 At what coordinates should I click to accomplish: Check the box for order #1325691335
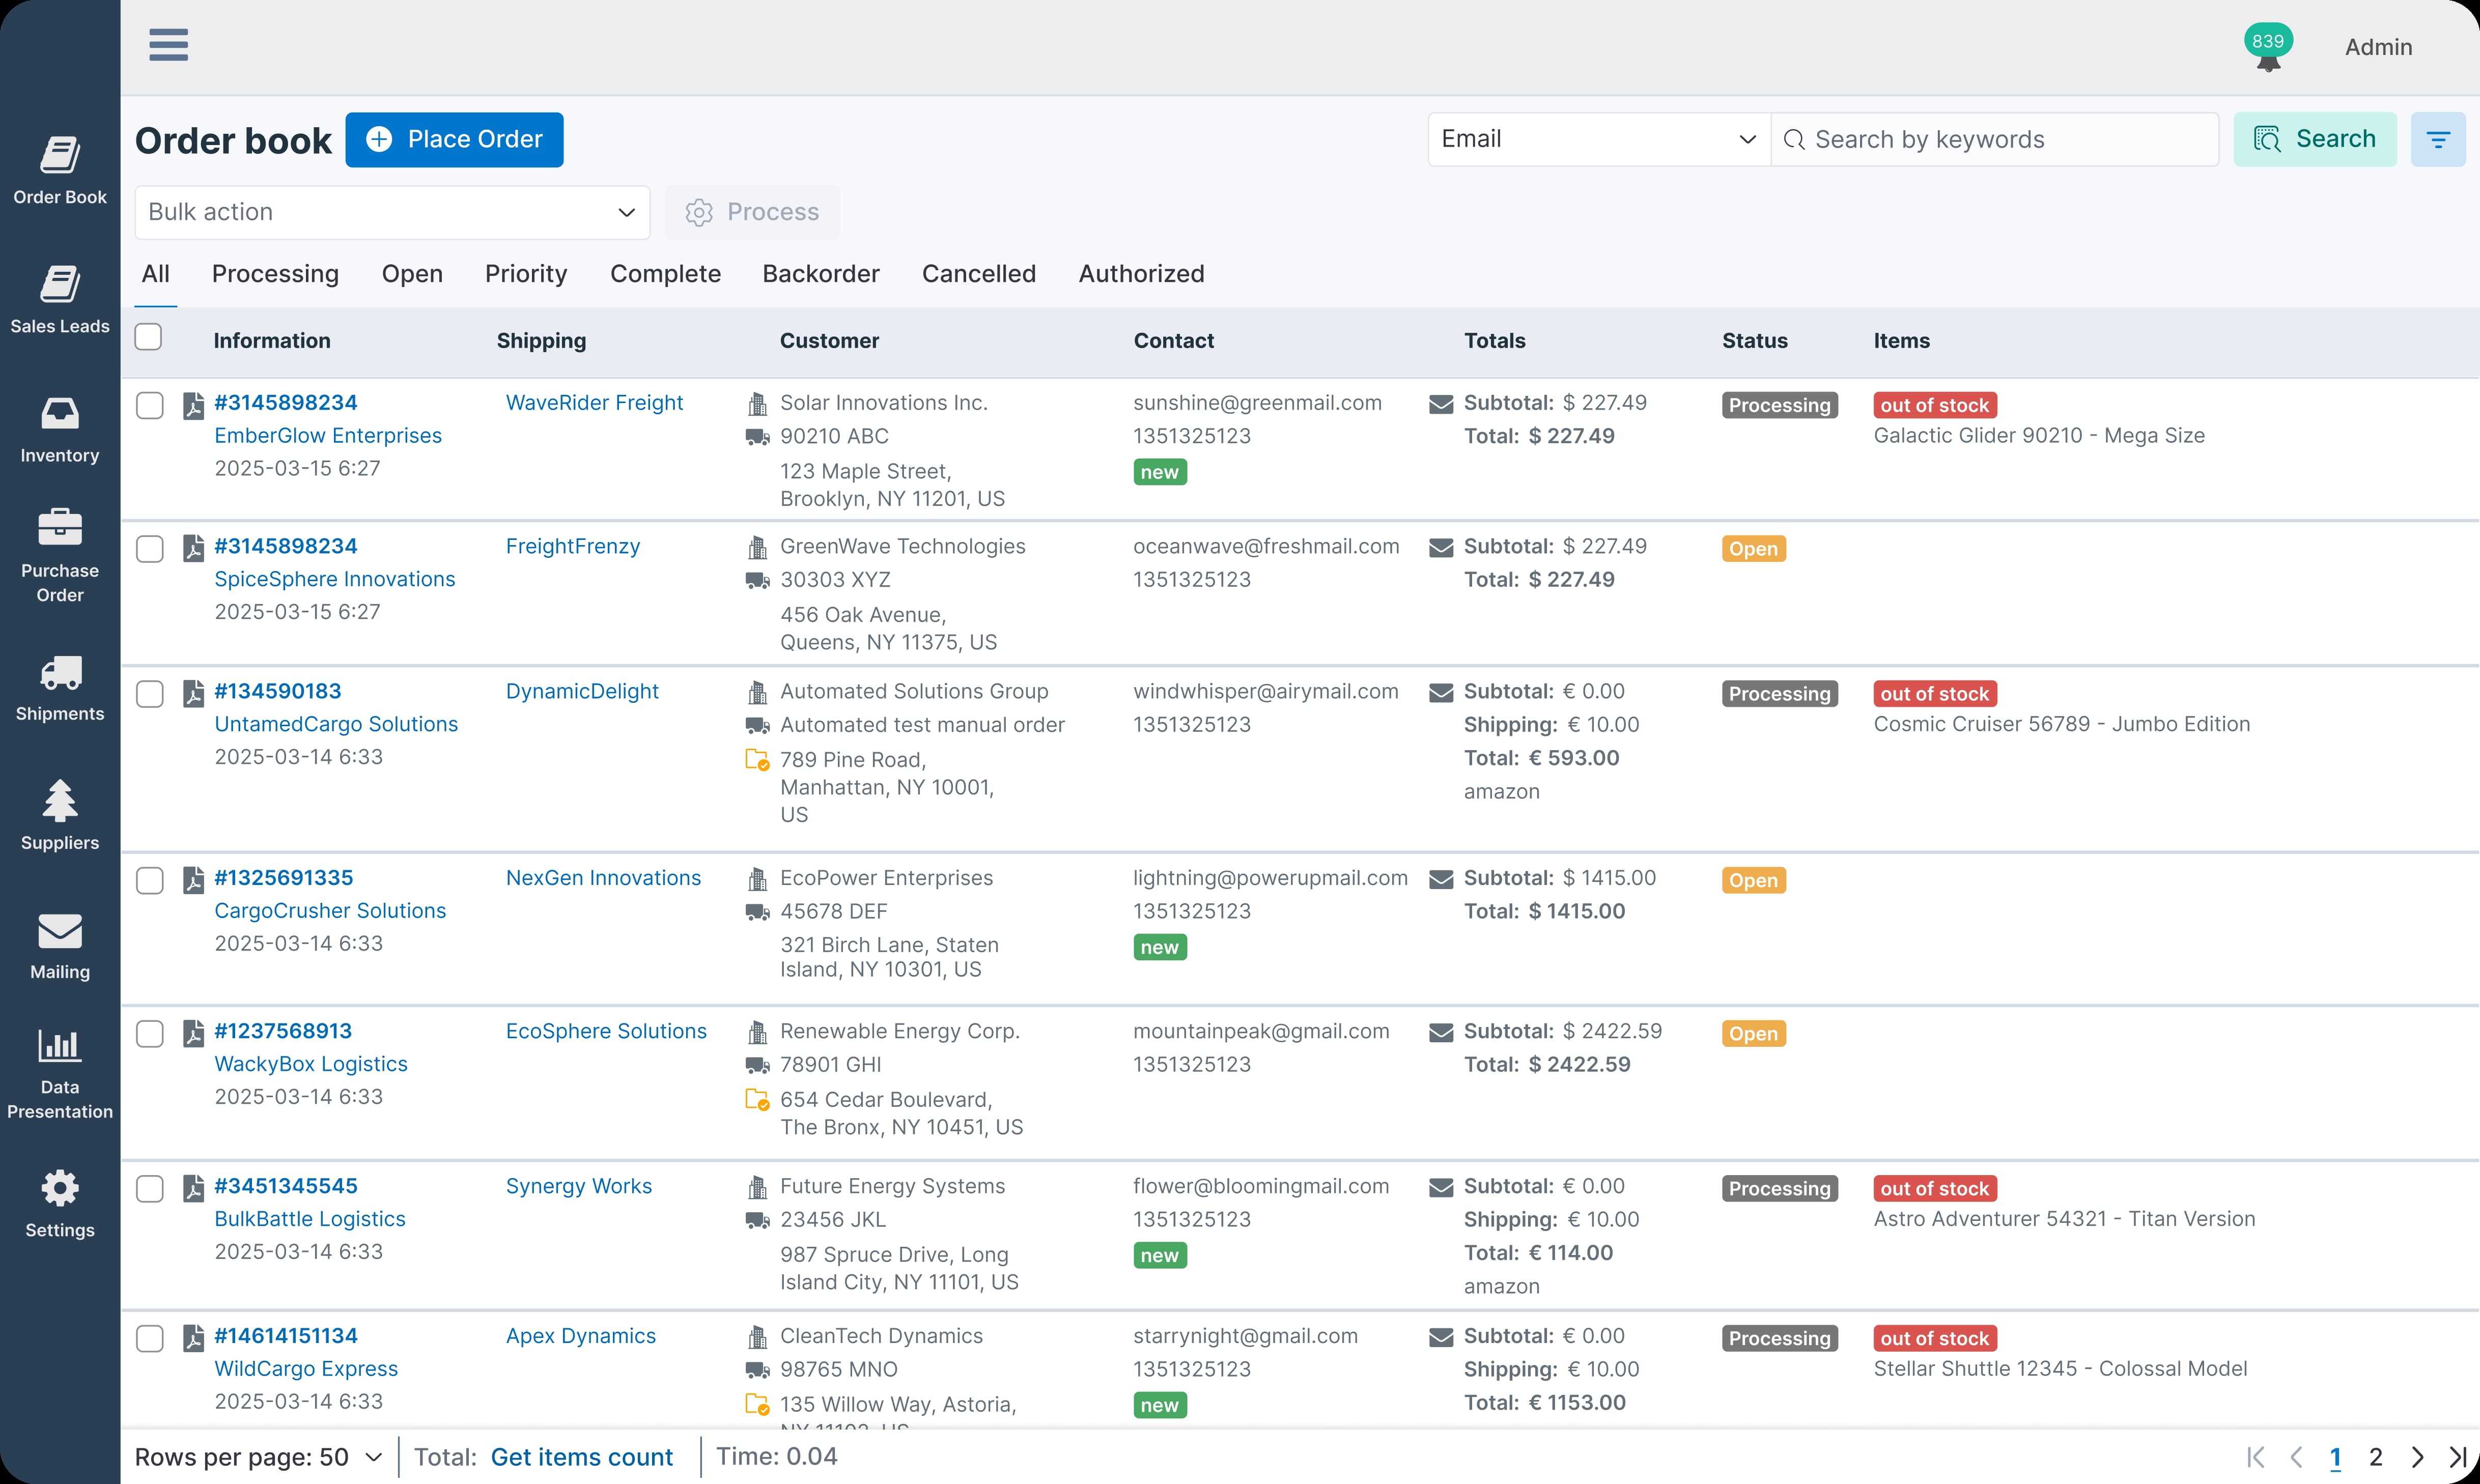pyautogui.click(x=150, y=880)
